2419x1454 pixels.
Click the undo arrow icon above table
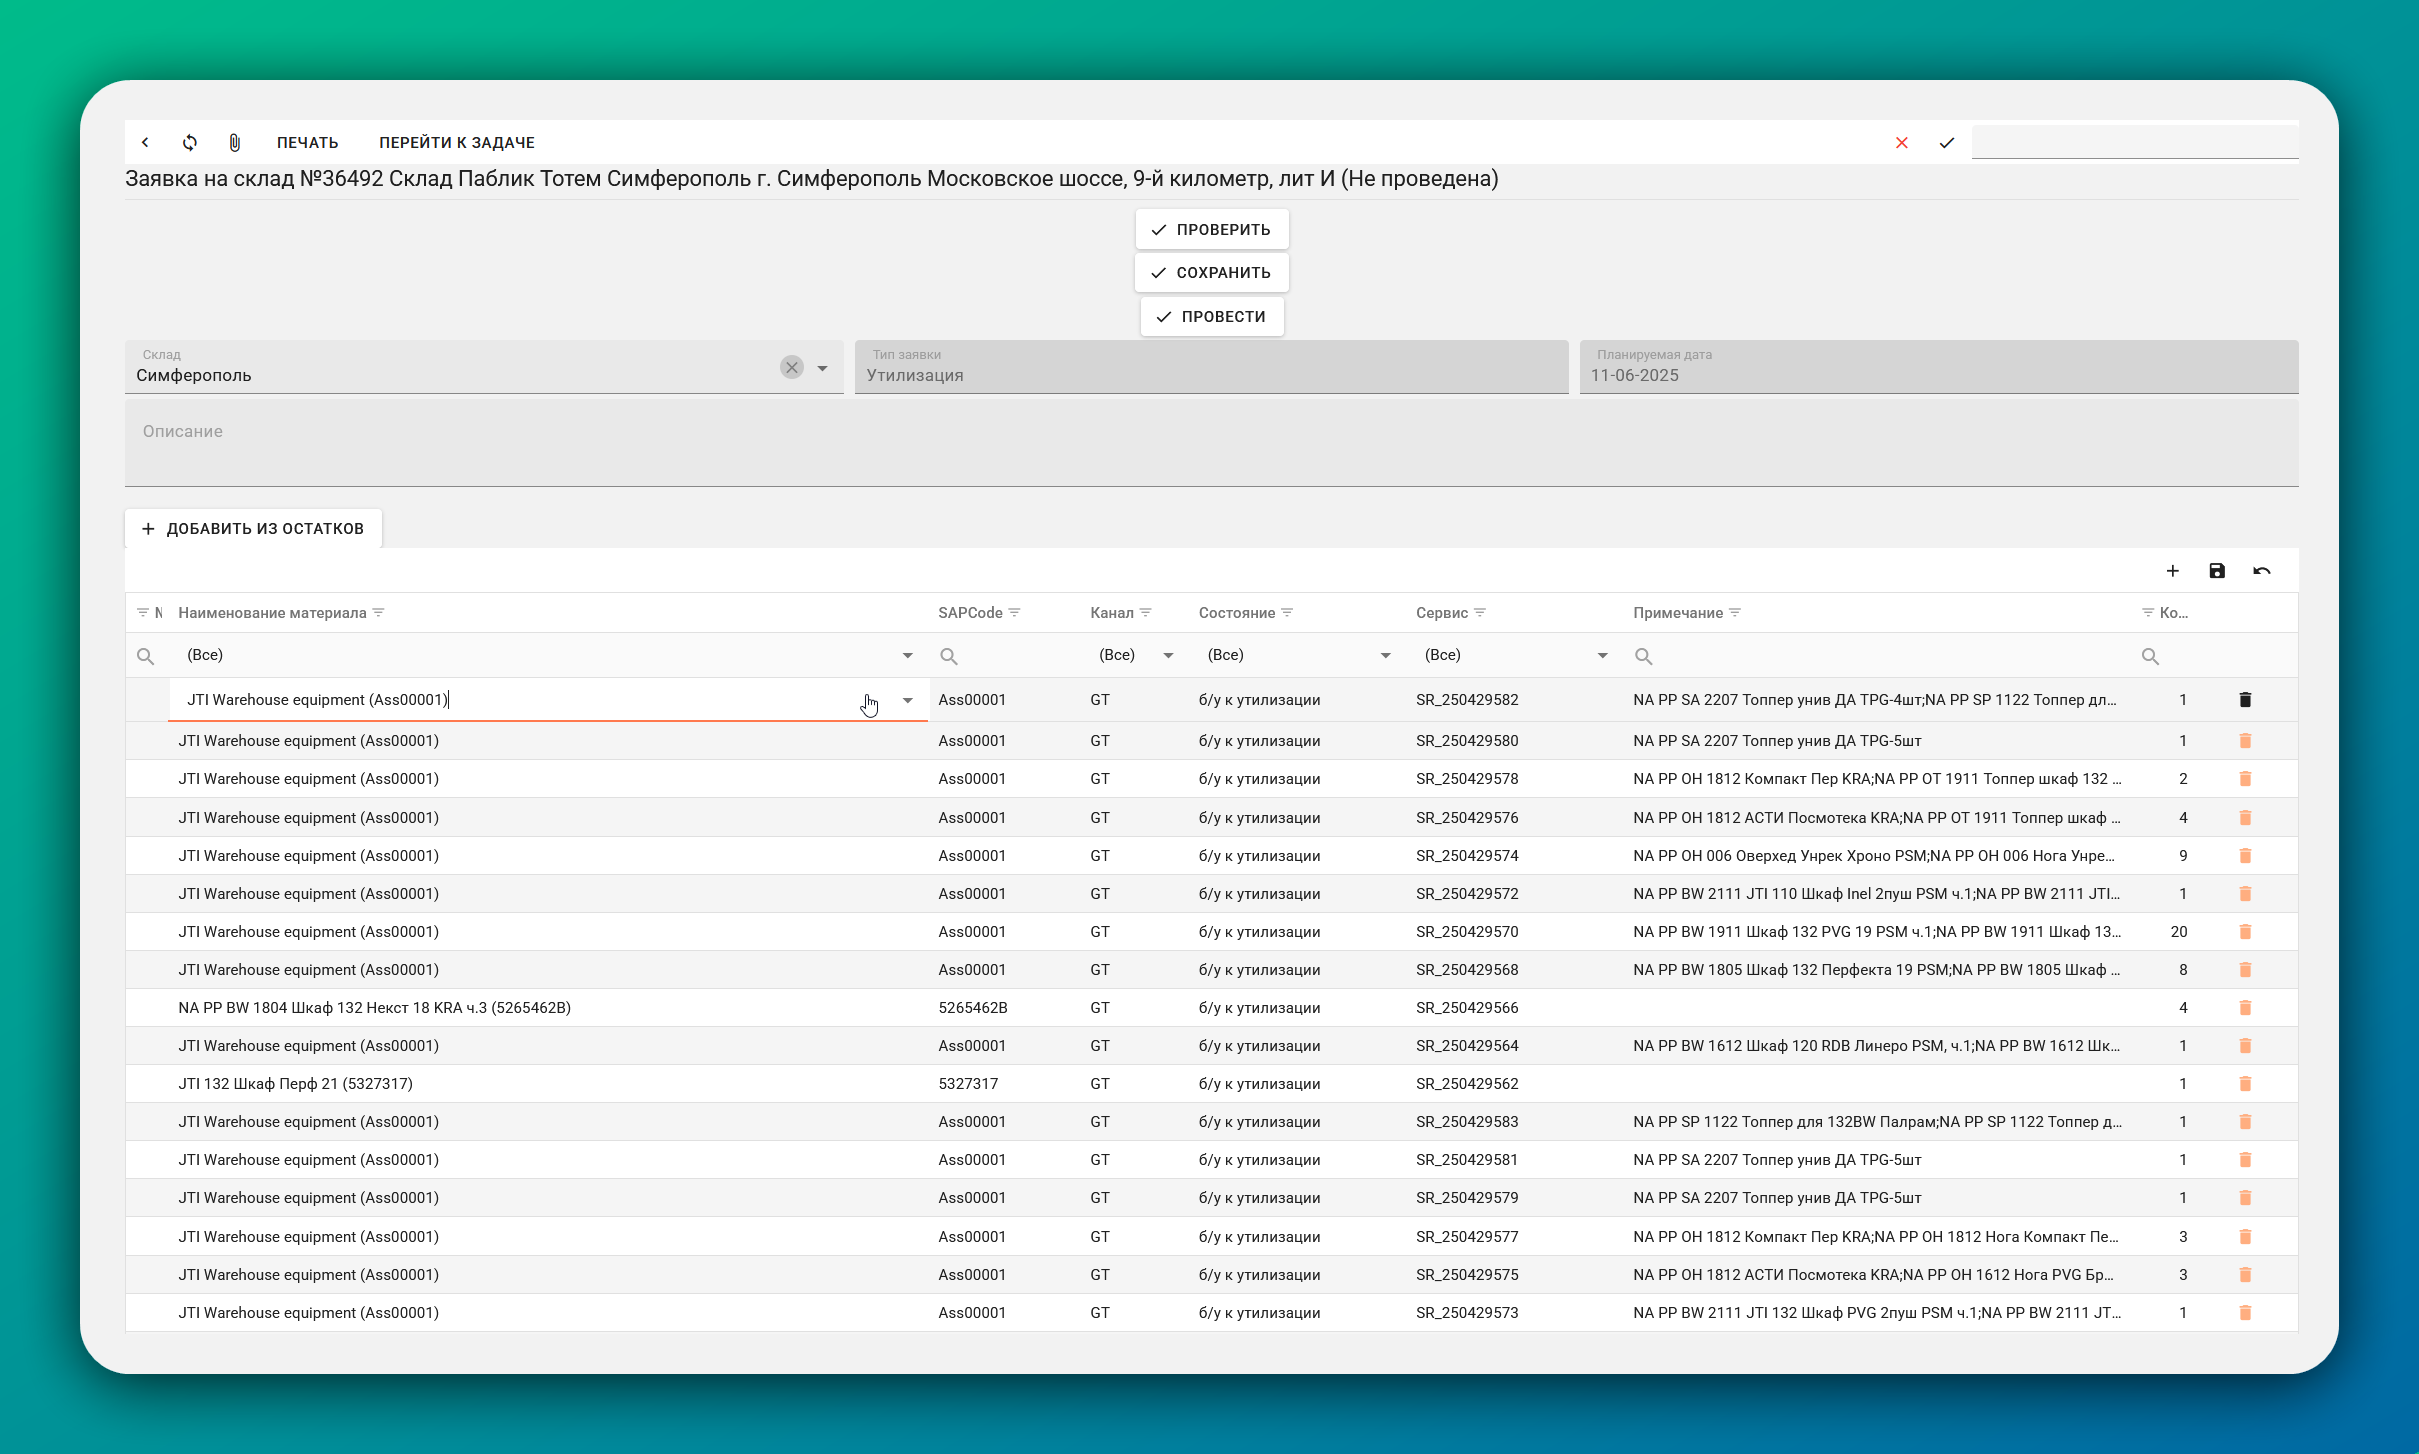coord(2262,571)
